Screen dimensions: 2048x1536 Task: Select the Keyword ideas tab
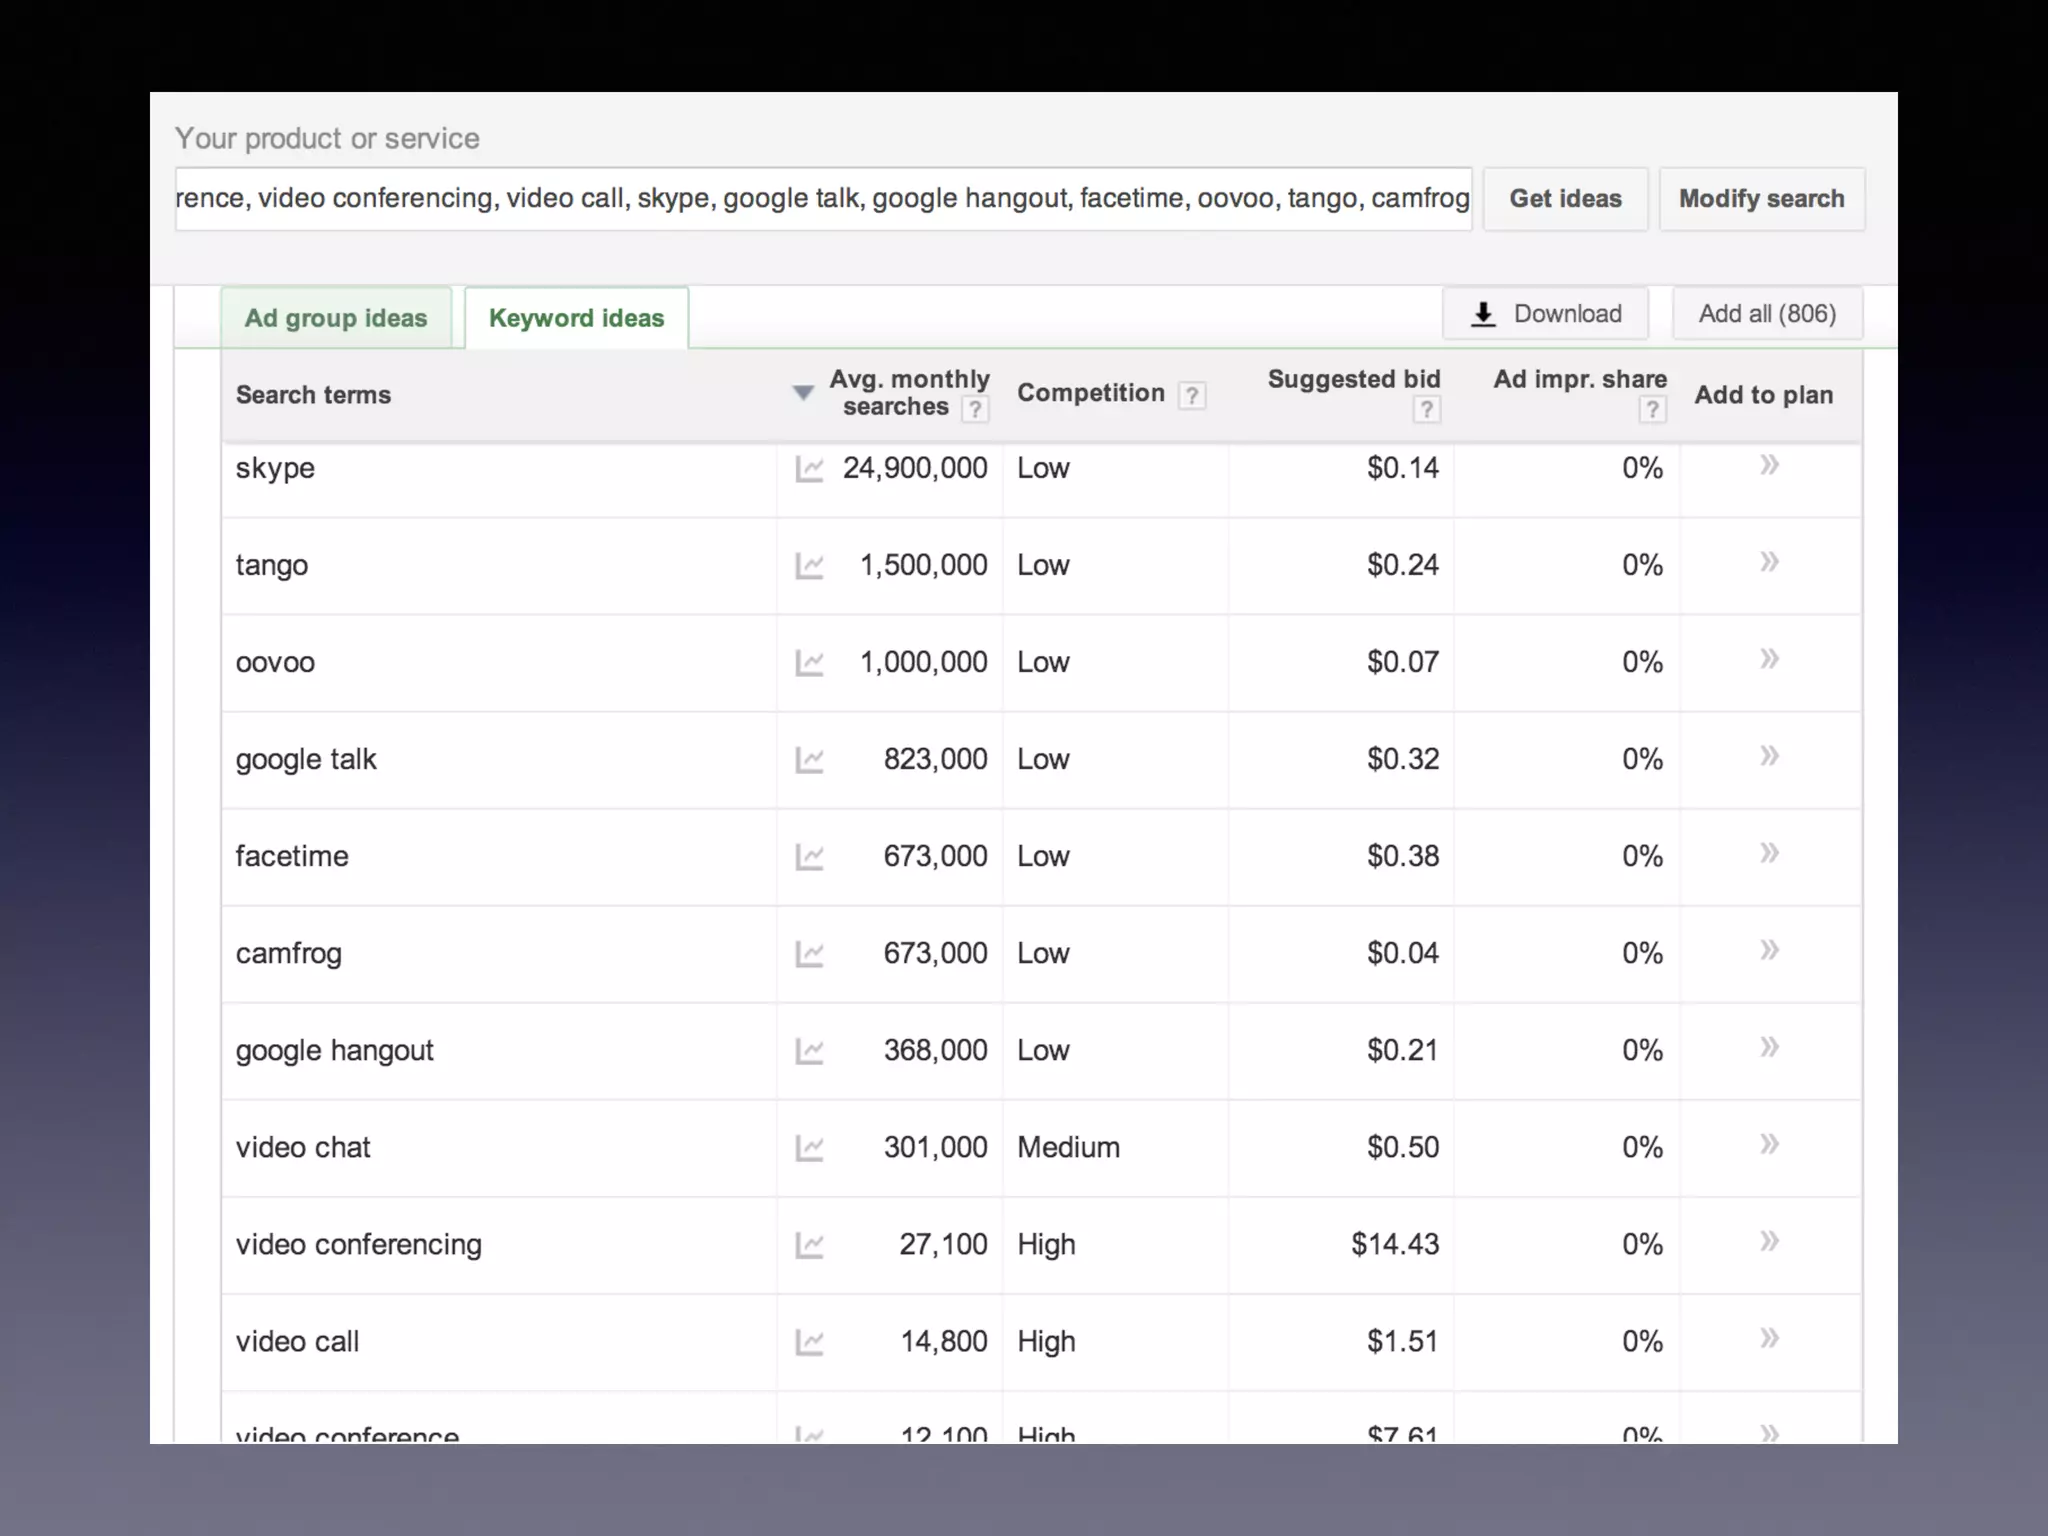click(576, 318)
